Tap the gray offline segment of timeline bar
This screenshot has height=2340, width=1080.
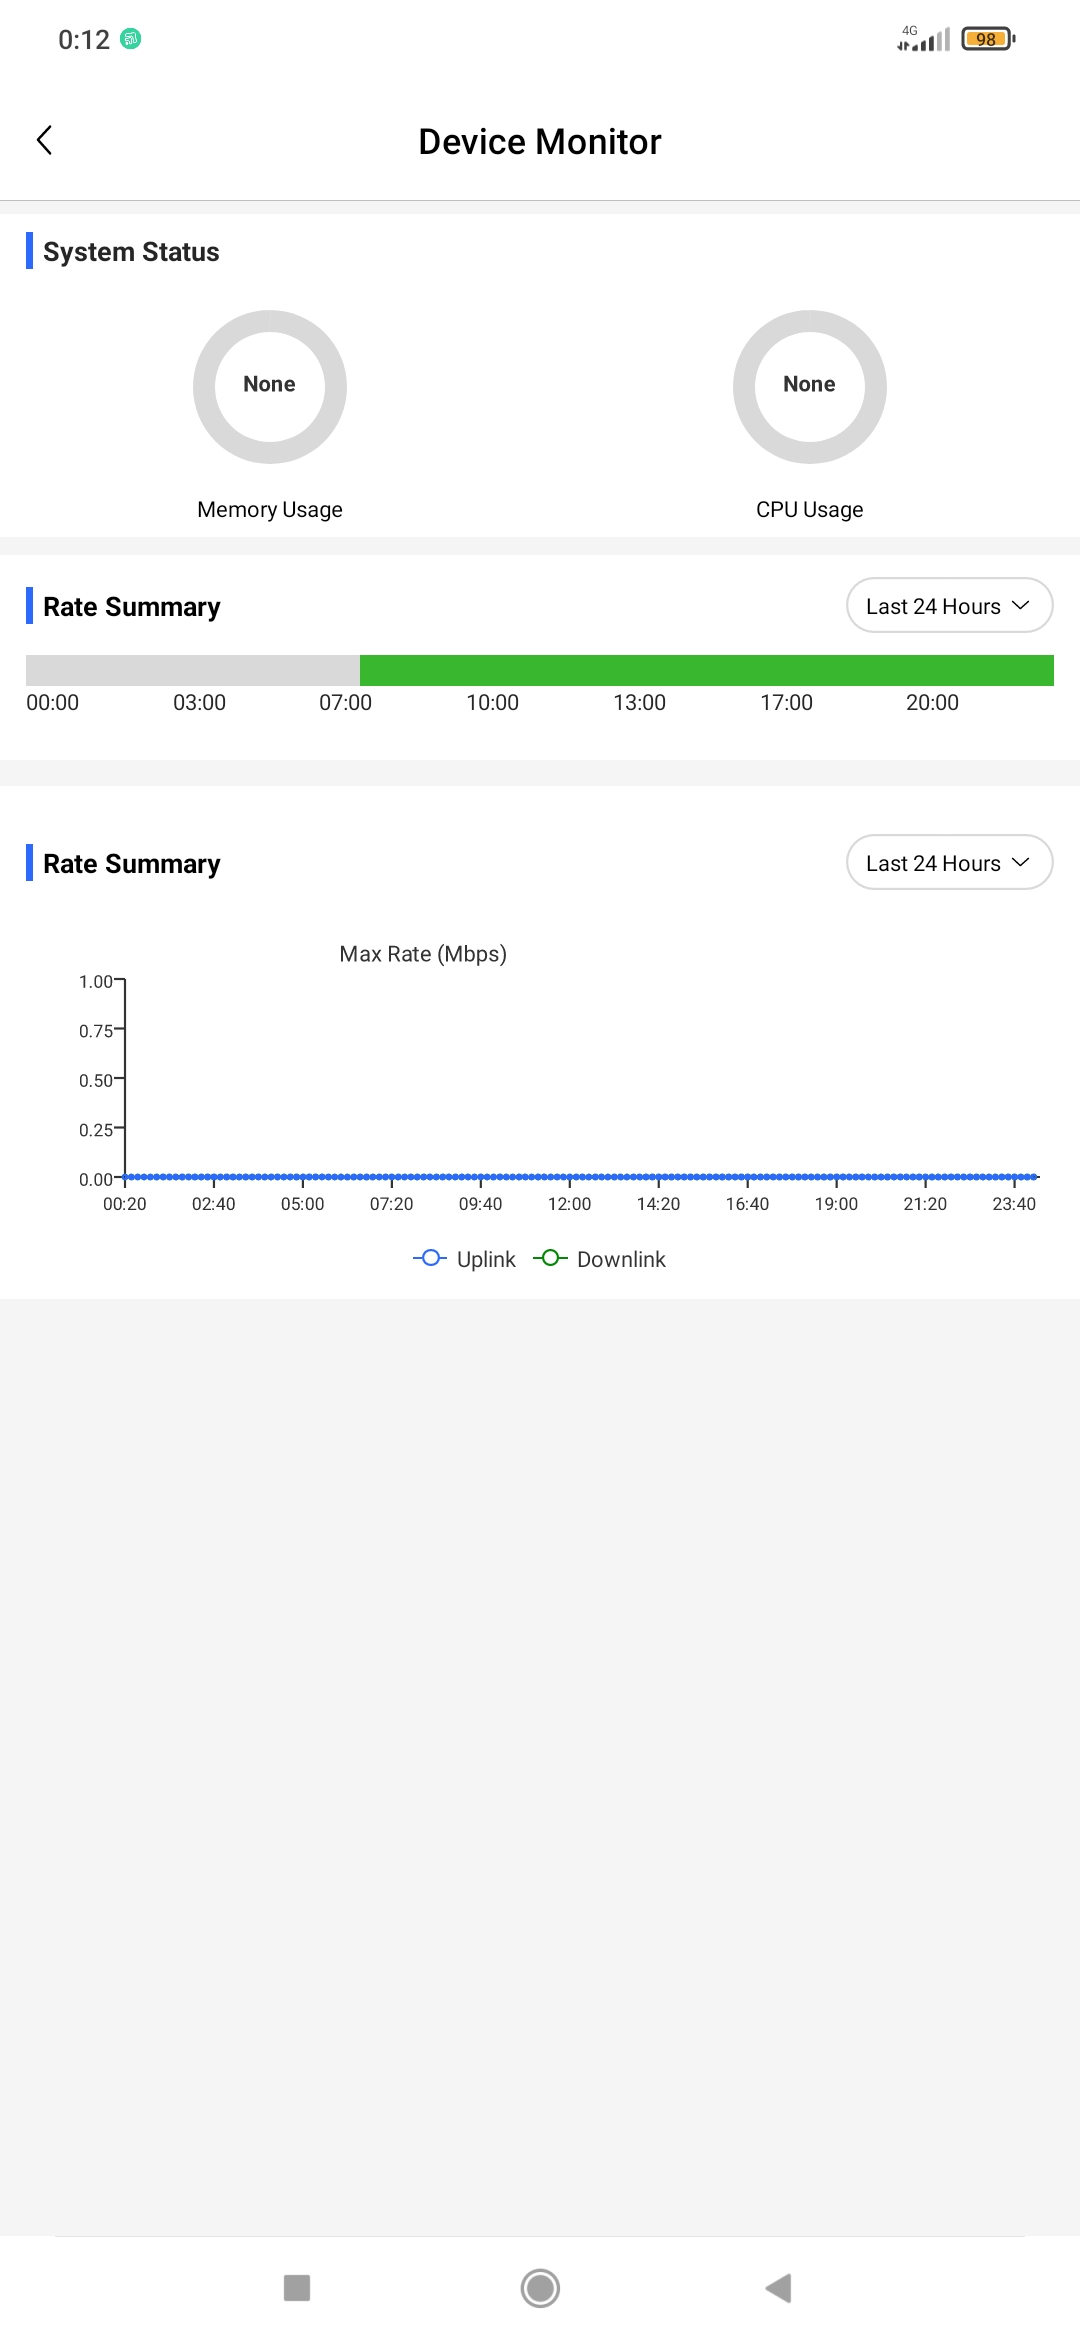pyautogui.click(x=192, y=670)
